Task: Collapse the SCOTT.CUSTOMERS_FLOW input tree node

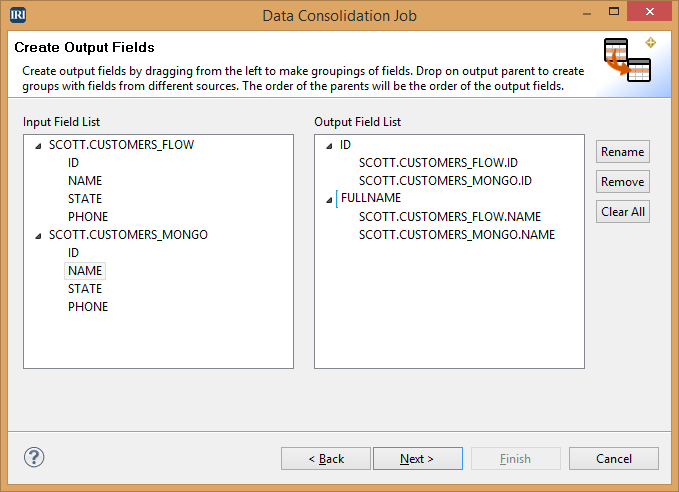Action: pyautogui.click(x=39, y=146)
